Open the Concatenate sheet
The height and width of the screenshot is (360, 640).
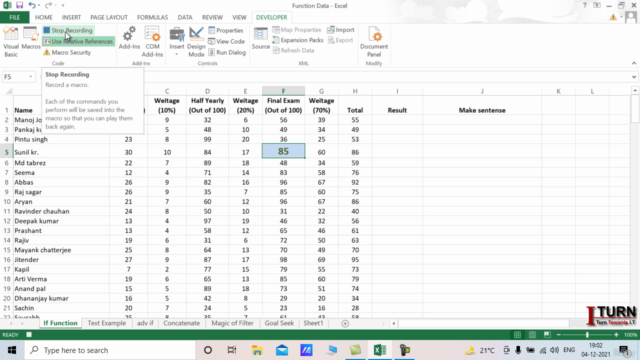pyautogui.click(x=182, y=323)
